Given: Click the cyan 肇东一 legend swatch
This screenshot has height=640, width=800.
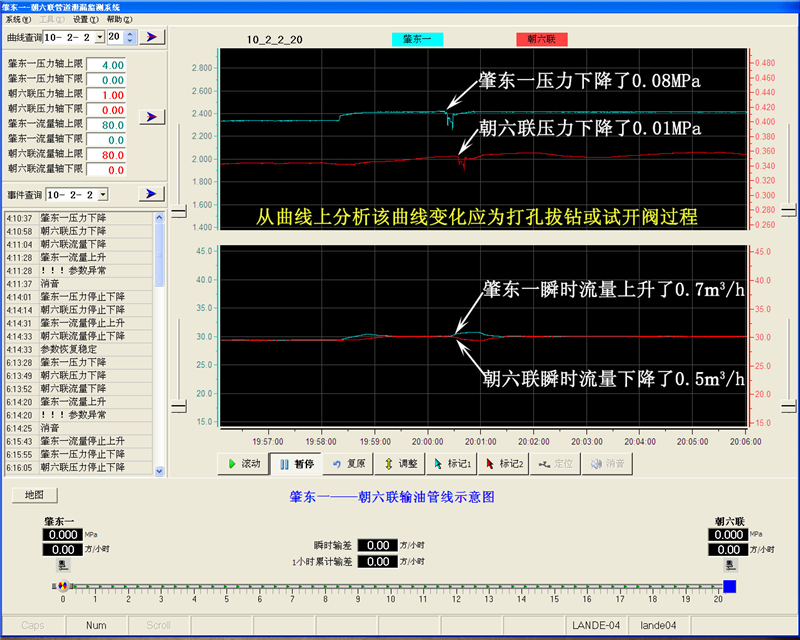Looking at the screenshot, I should (x=417, y=39).
